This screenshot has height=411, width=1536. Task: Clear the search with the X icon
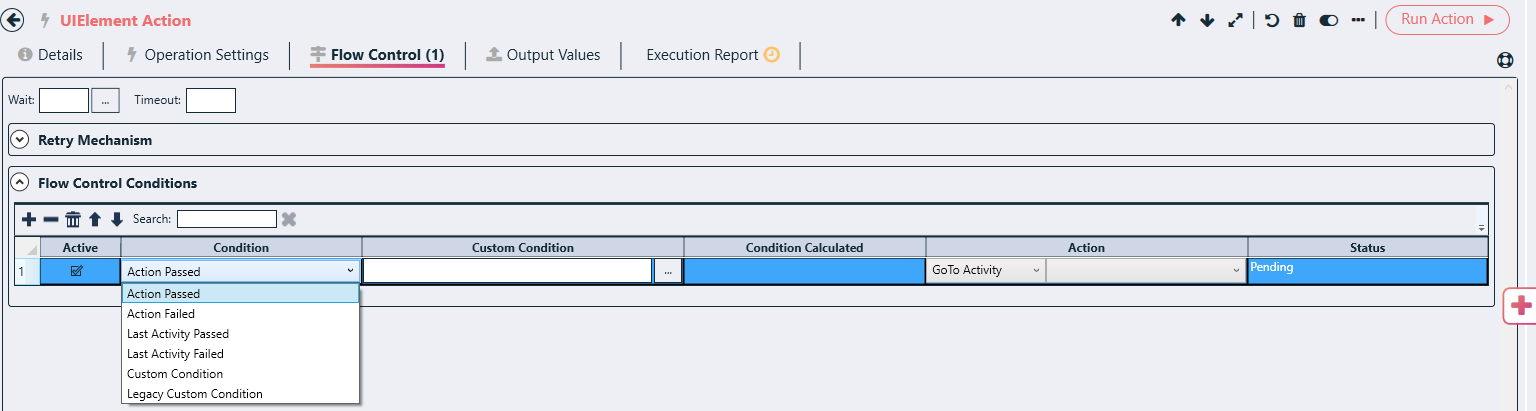coord(289,219)
